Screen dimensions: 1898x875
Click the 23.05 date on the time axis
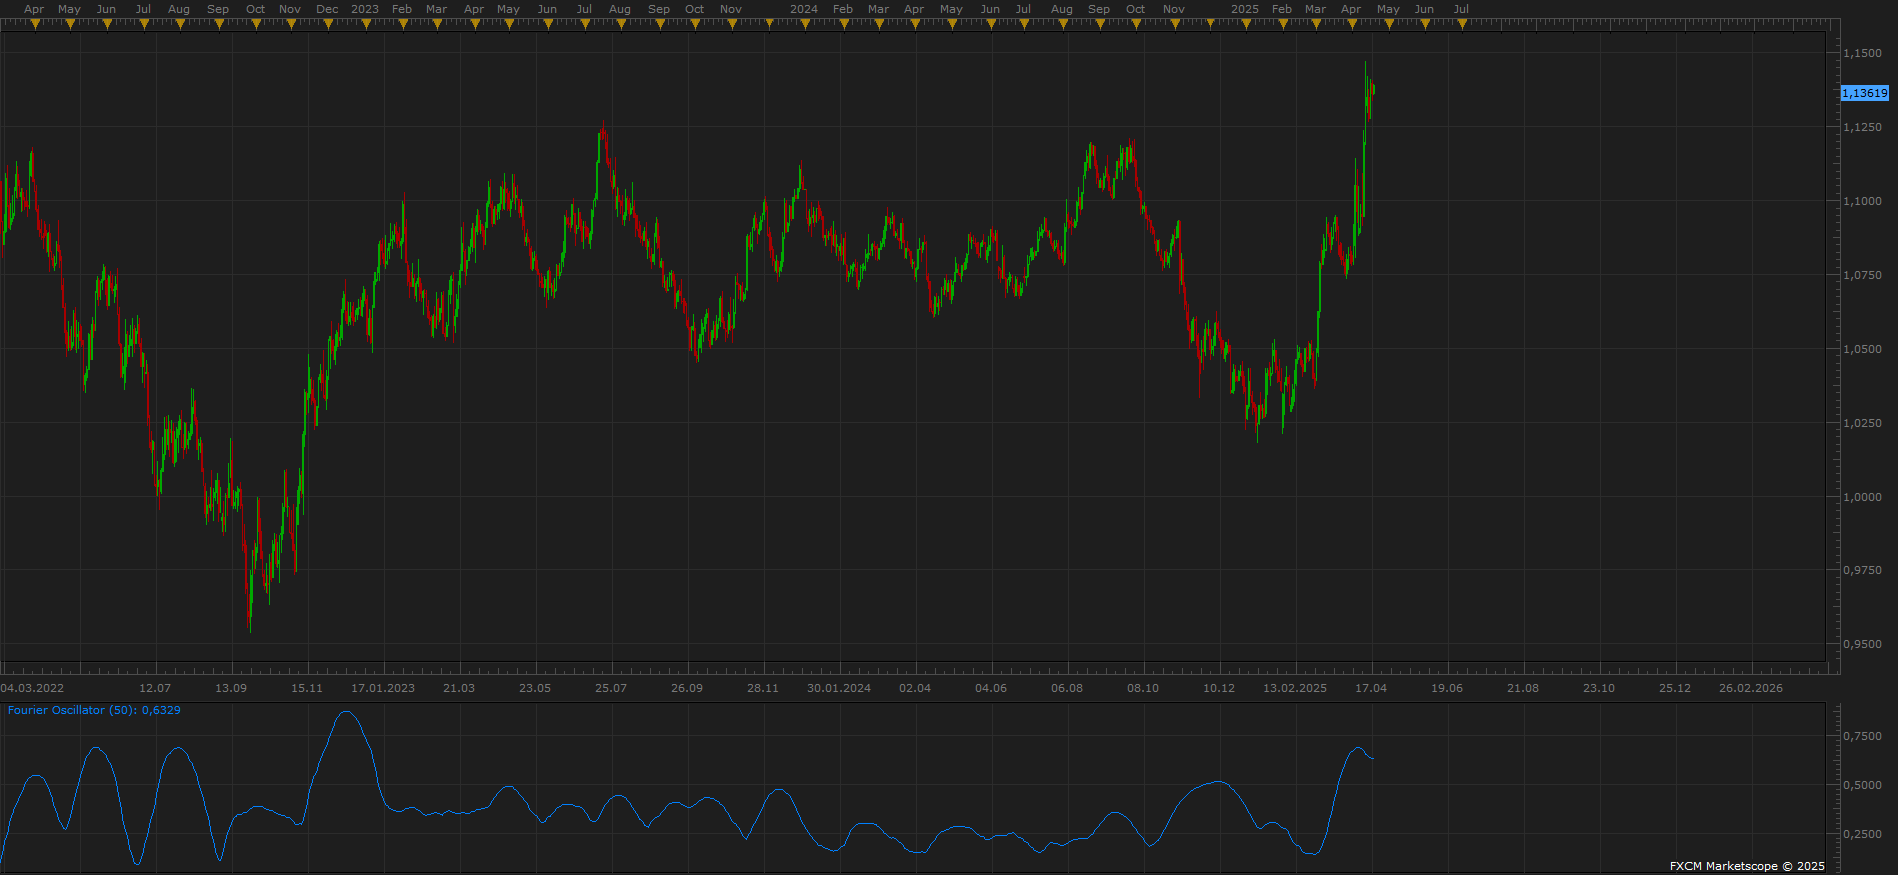coord(535,688)
